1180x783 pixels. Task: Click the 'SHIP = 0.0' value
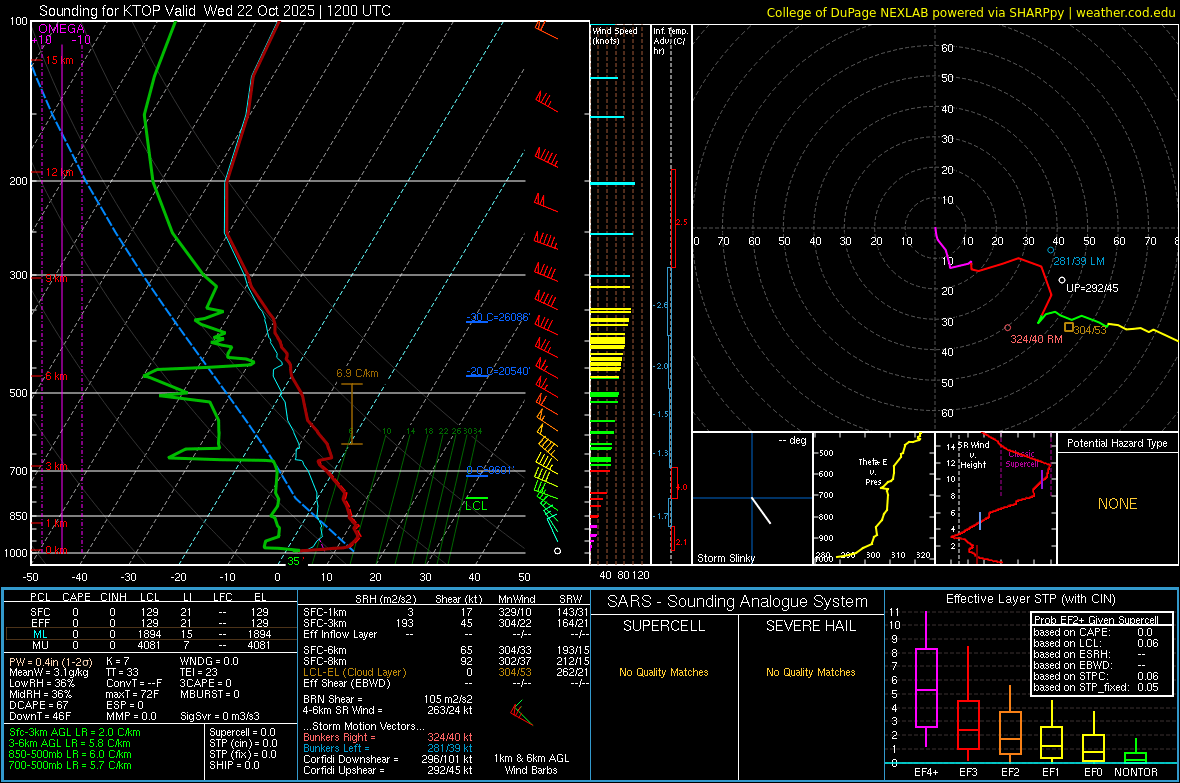click(x=234, y=765)
